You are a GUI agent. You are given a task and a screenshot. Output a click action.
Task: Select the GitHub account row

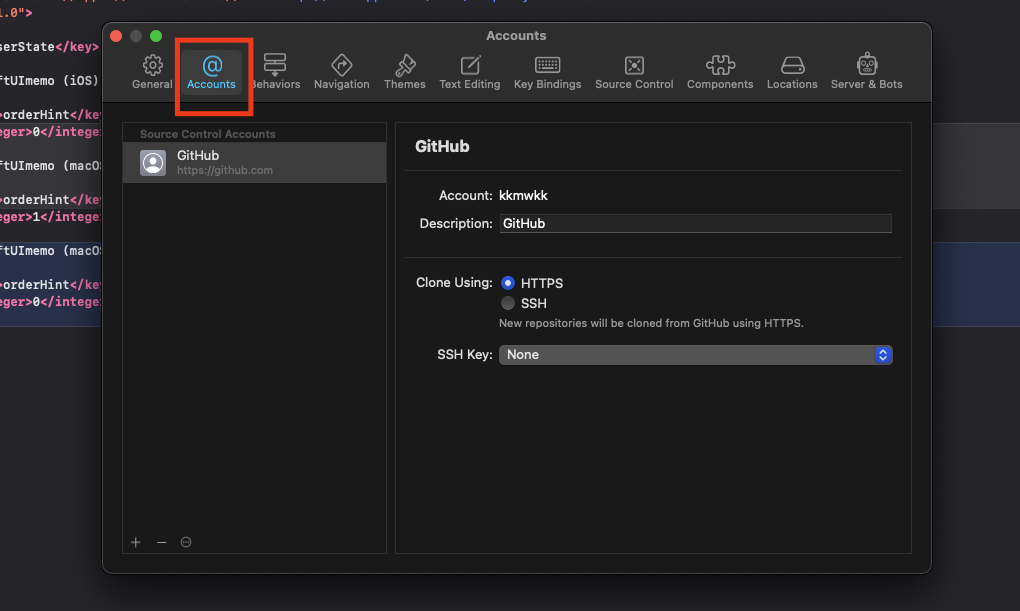pos(254,163)
